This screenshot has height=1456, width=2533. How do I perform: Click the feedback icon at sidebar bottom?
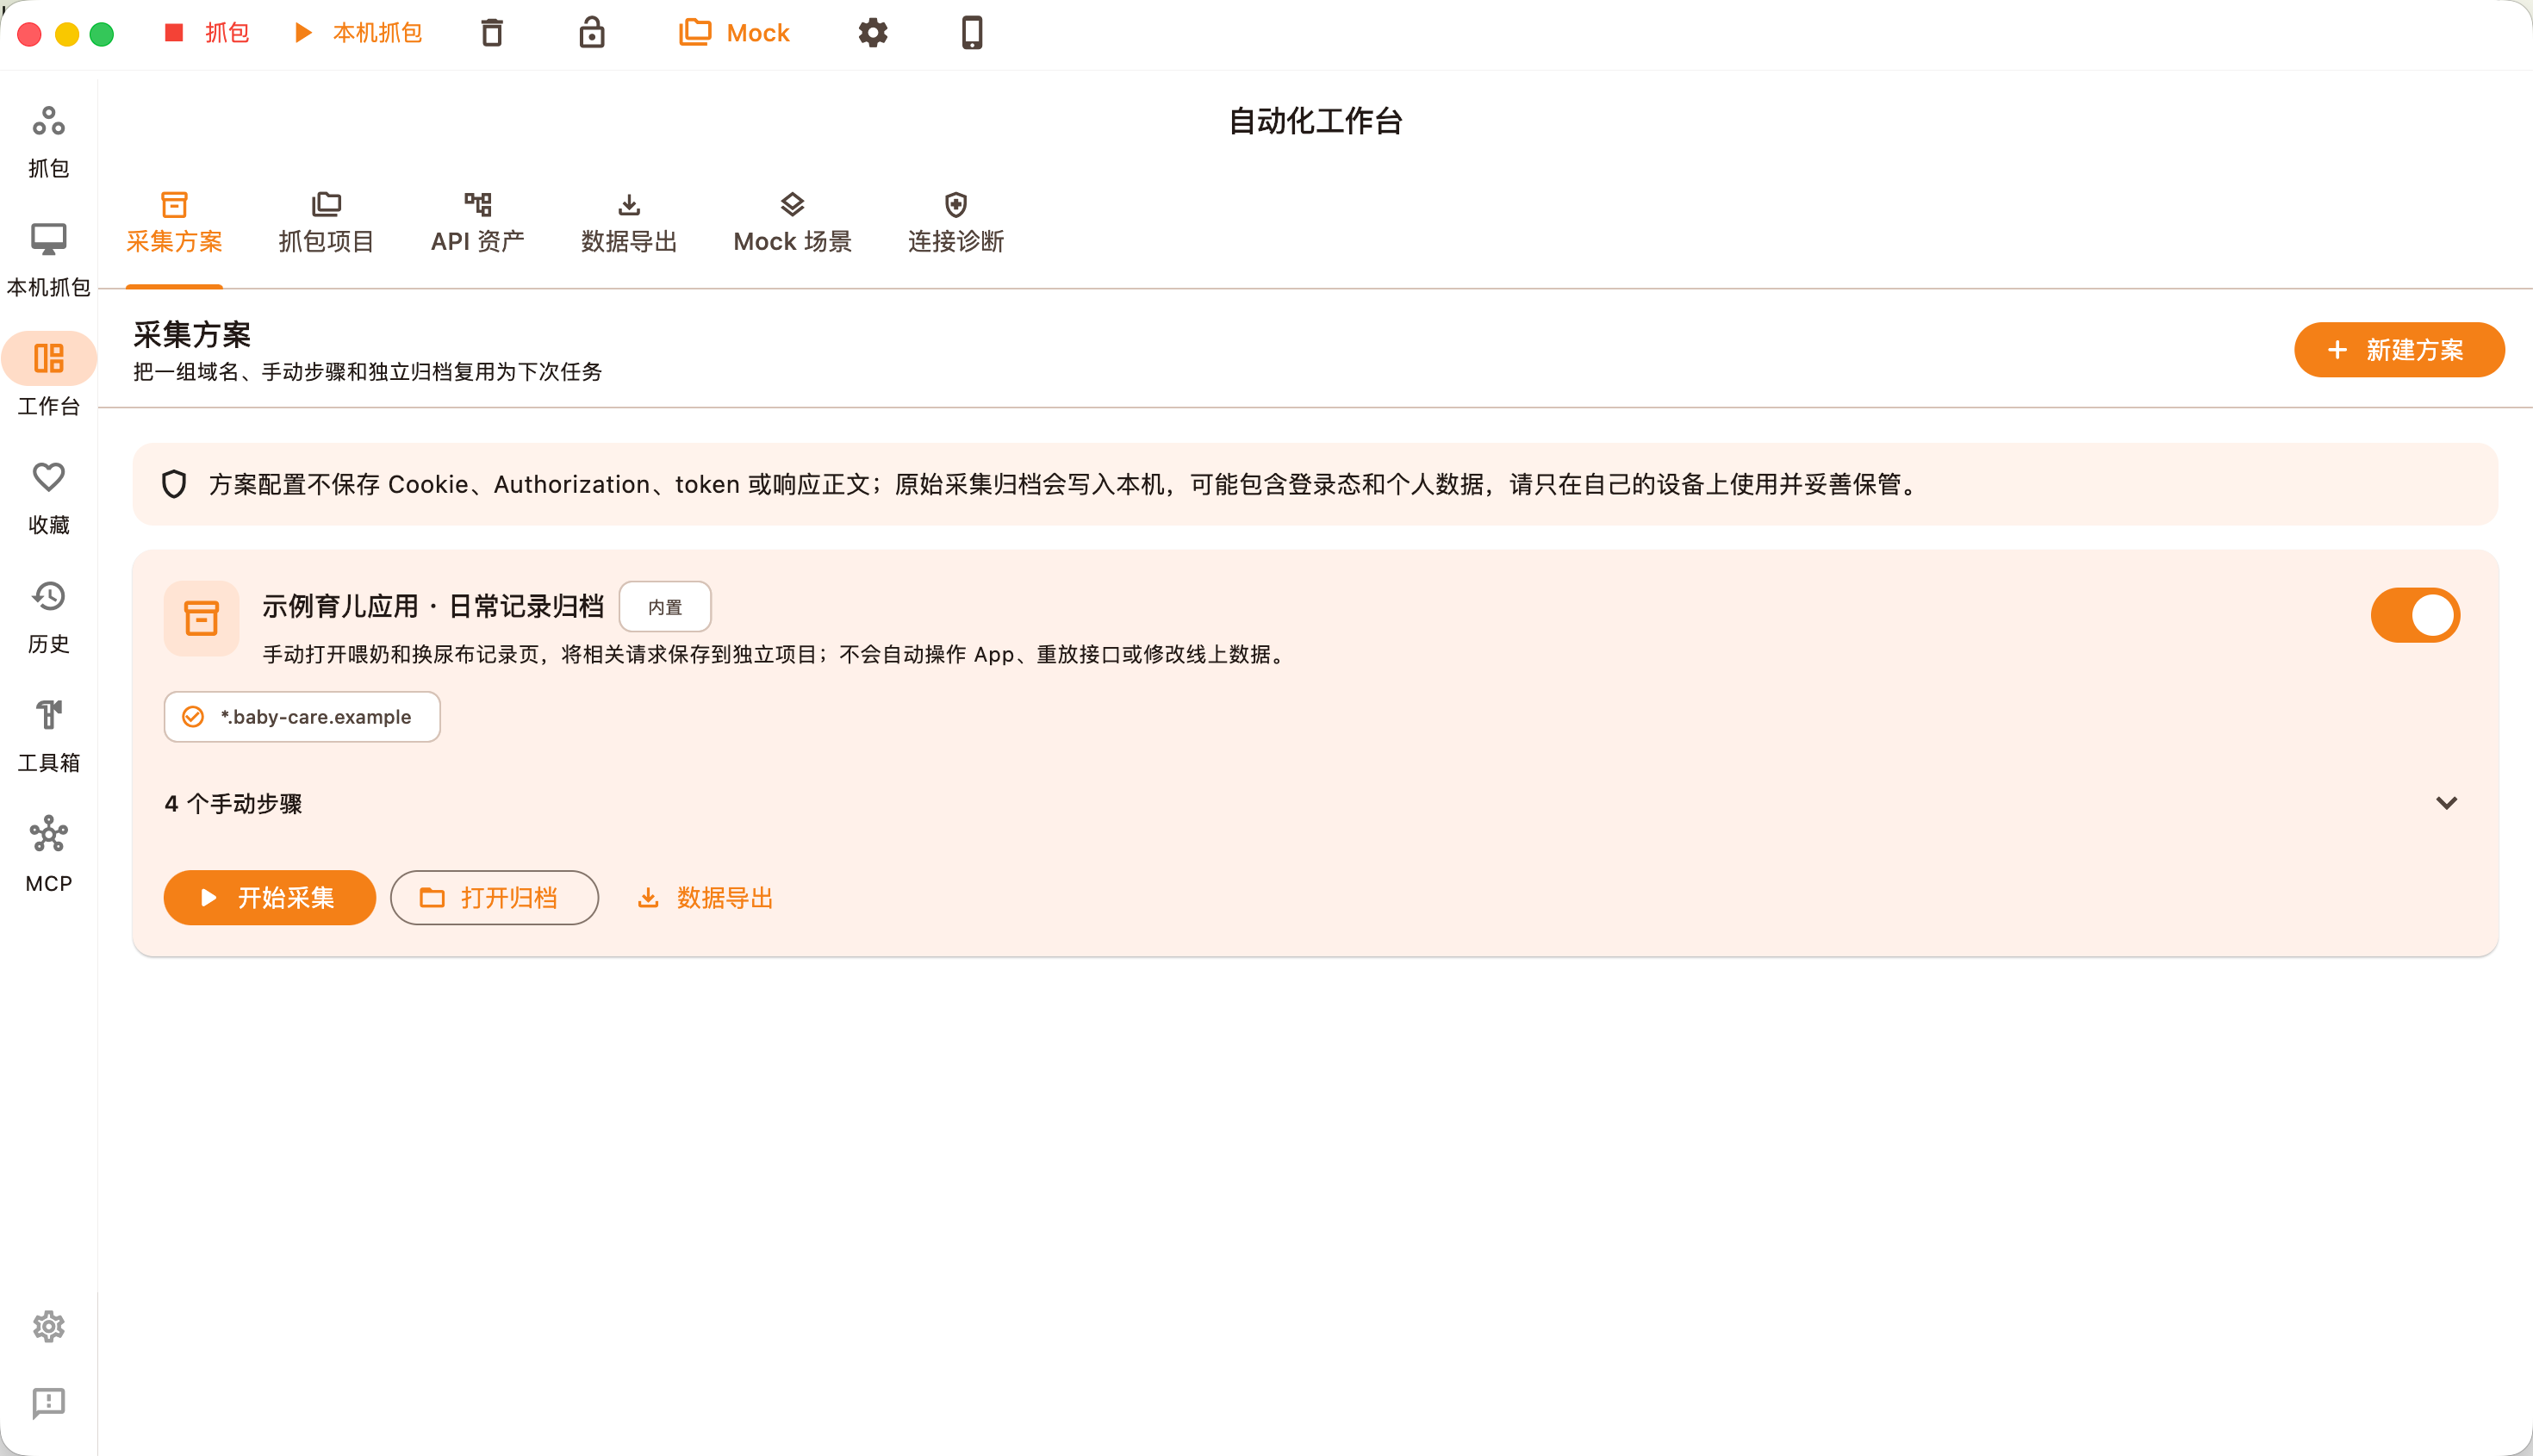tap(48, 1402)
